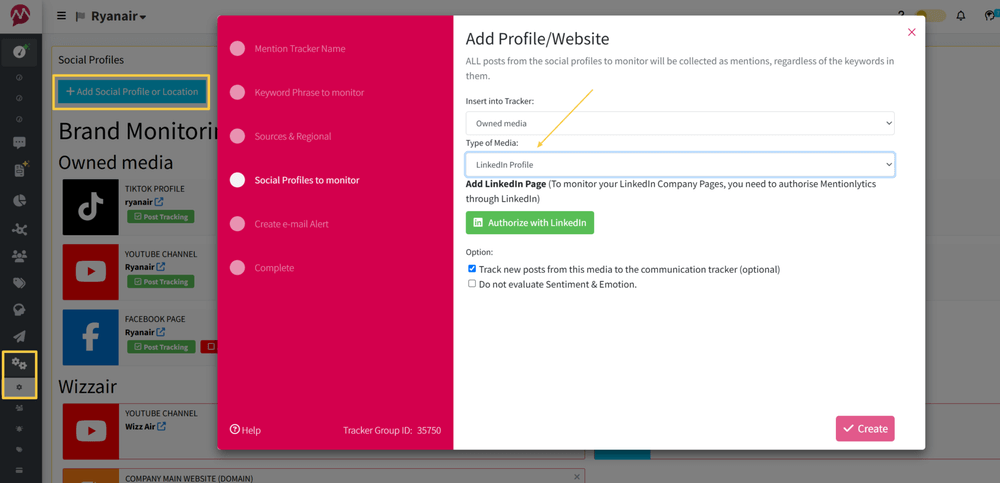Viewport: 1000px width, 483px height.
Task: Open the Insert into Tracker dropdown
Action: pos(680,123)
